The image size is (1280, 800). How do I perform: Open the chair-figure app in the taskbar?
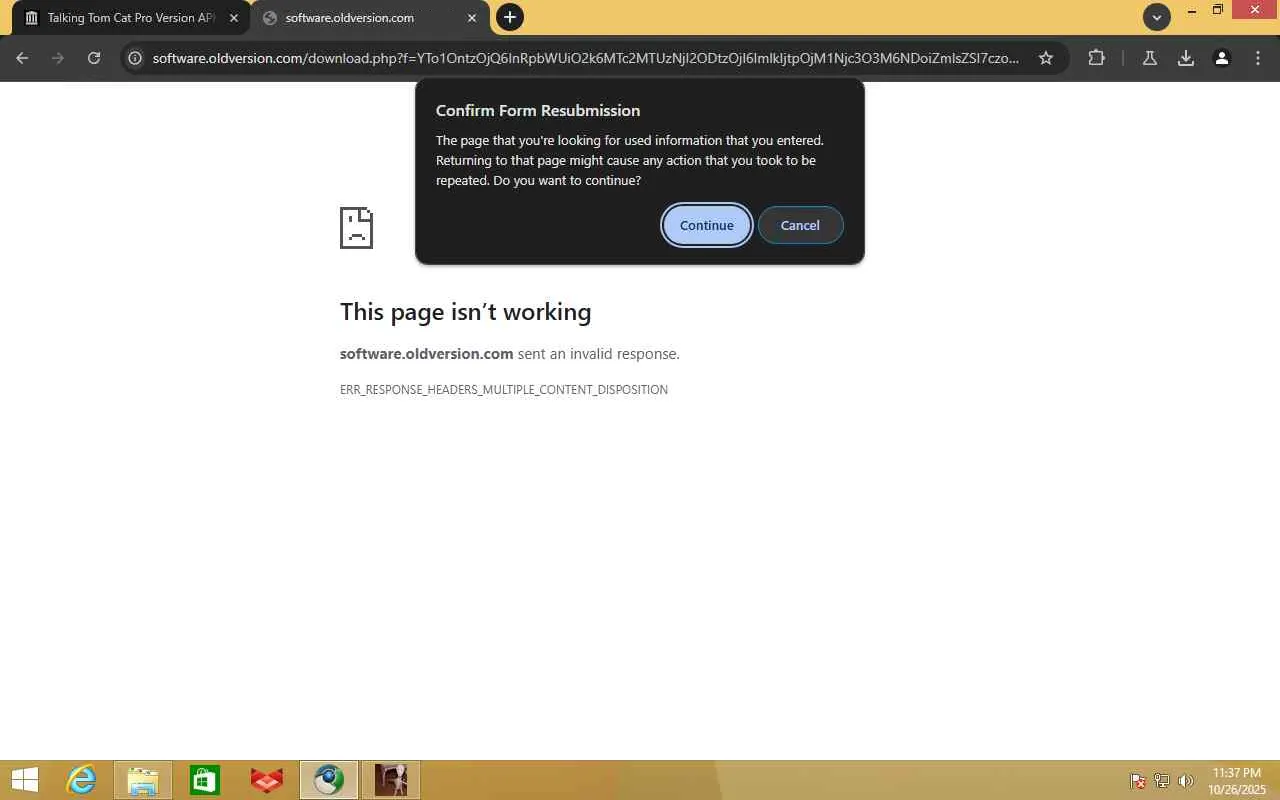391,780
